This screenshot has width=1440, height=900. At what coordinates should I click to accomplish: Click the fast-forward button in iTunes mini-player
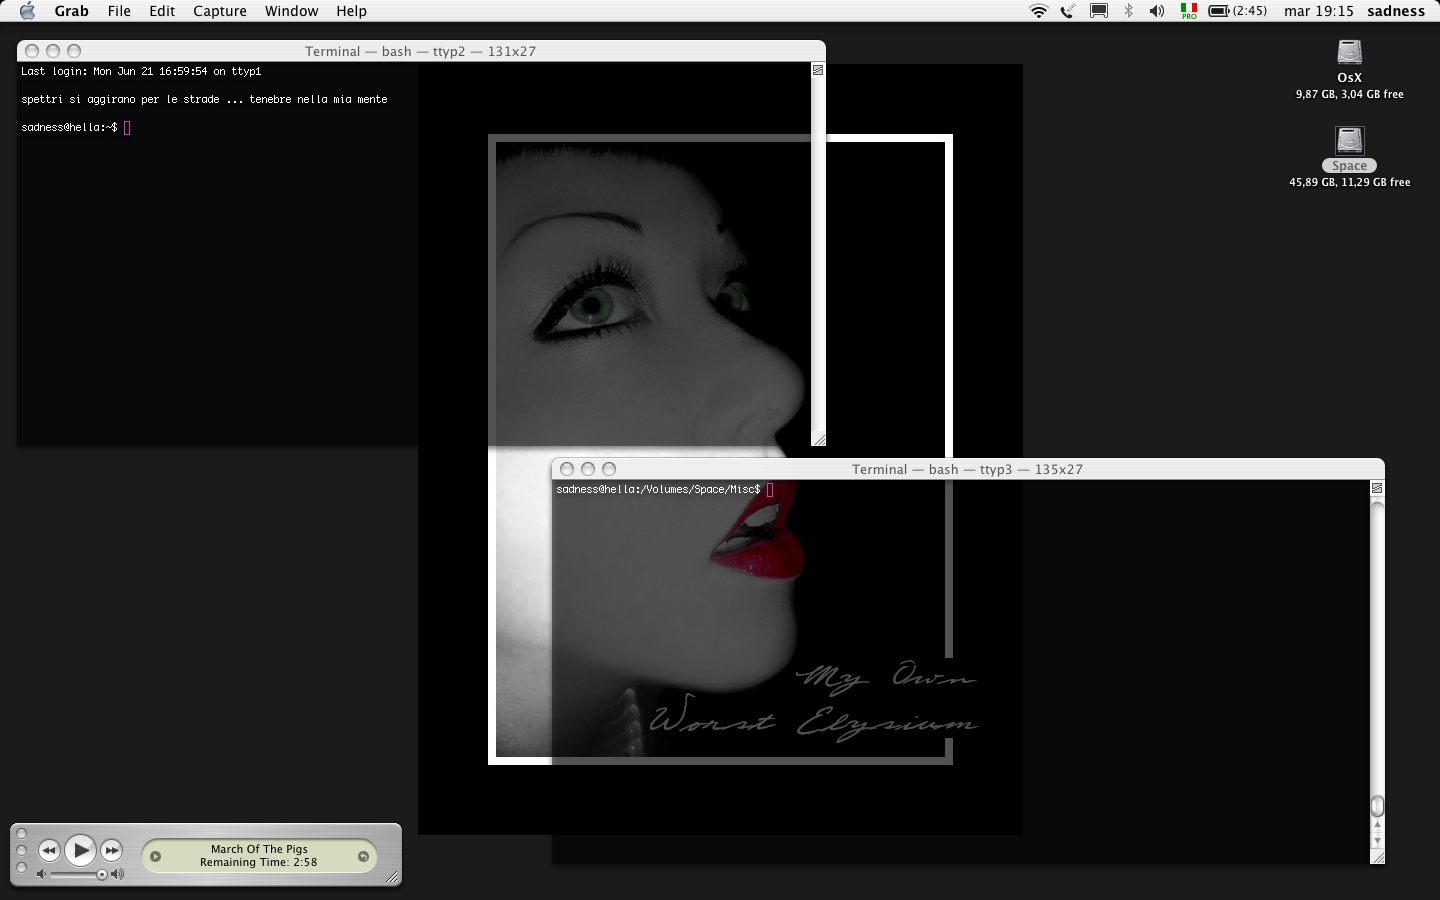pyautogui.click(x=112, y=851)
